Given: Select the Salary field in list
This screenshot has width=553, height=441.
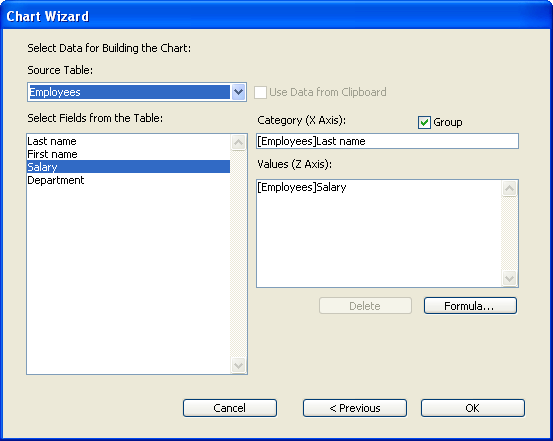Looking at the screenshot, I should pos(128,167).
